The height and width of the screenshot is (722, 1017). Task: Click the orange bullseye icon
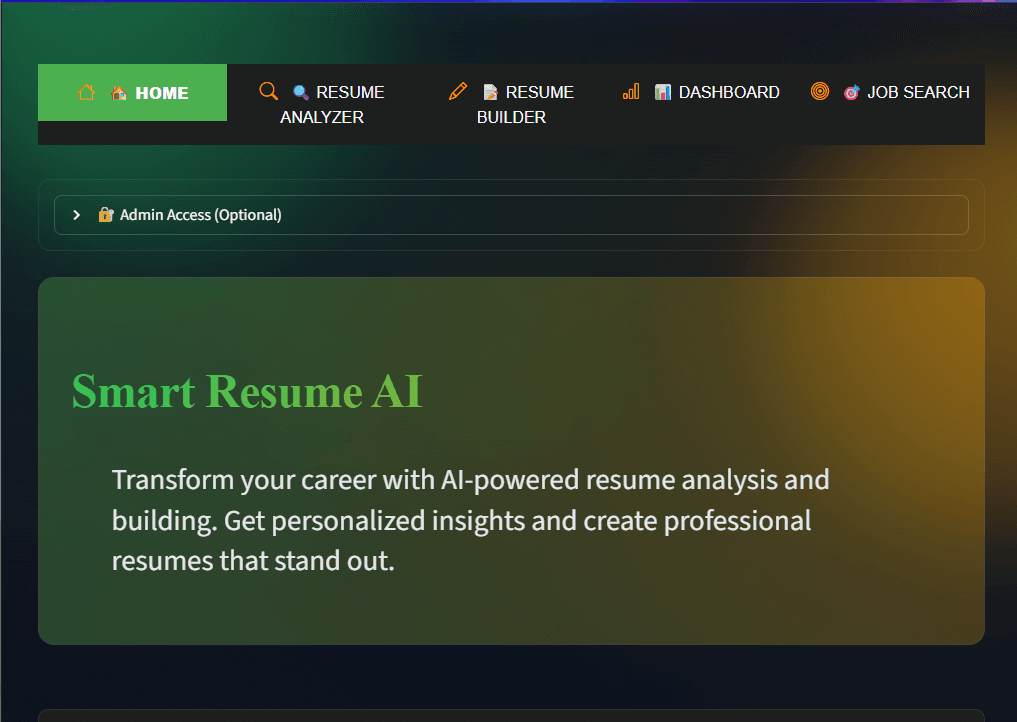tap(820, 91)
